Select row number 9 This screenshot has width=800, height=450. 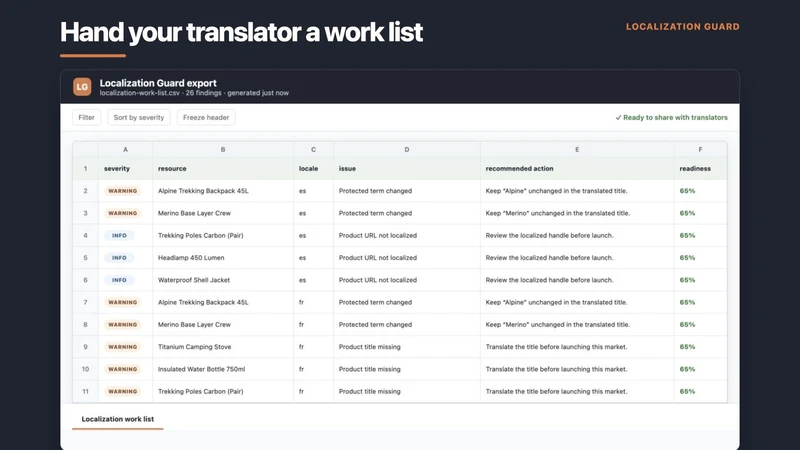pos(85,347)
